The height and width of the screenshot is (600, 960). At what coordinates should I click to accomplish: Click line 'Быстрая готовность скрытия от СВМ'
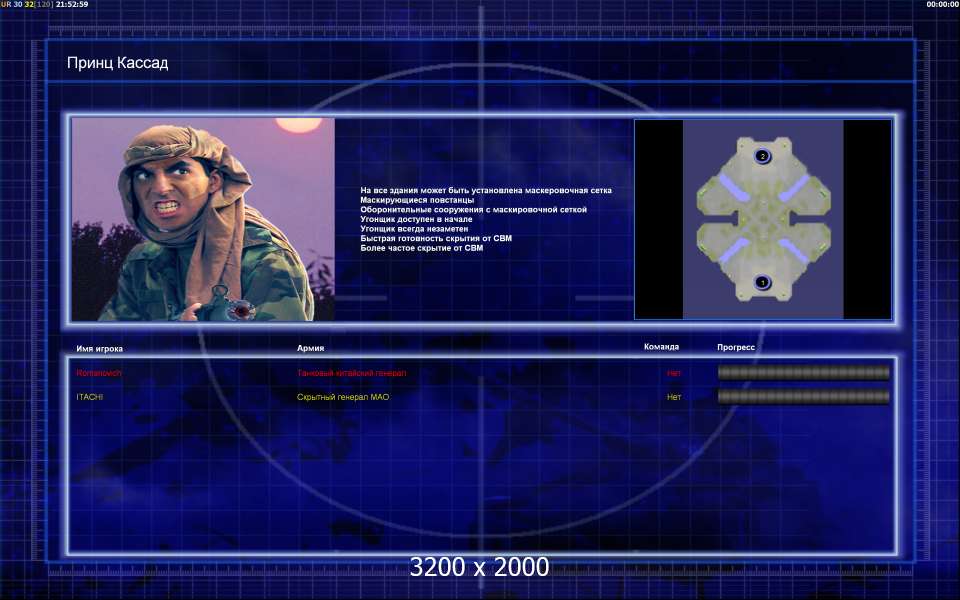point(436,238)
